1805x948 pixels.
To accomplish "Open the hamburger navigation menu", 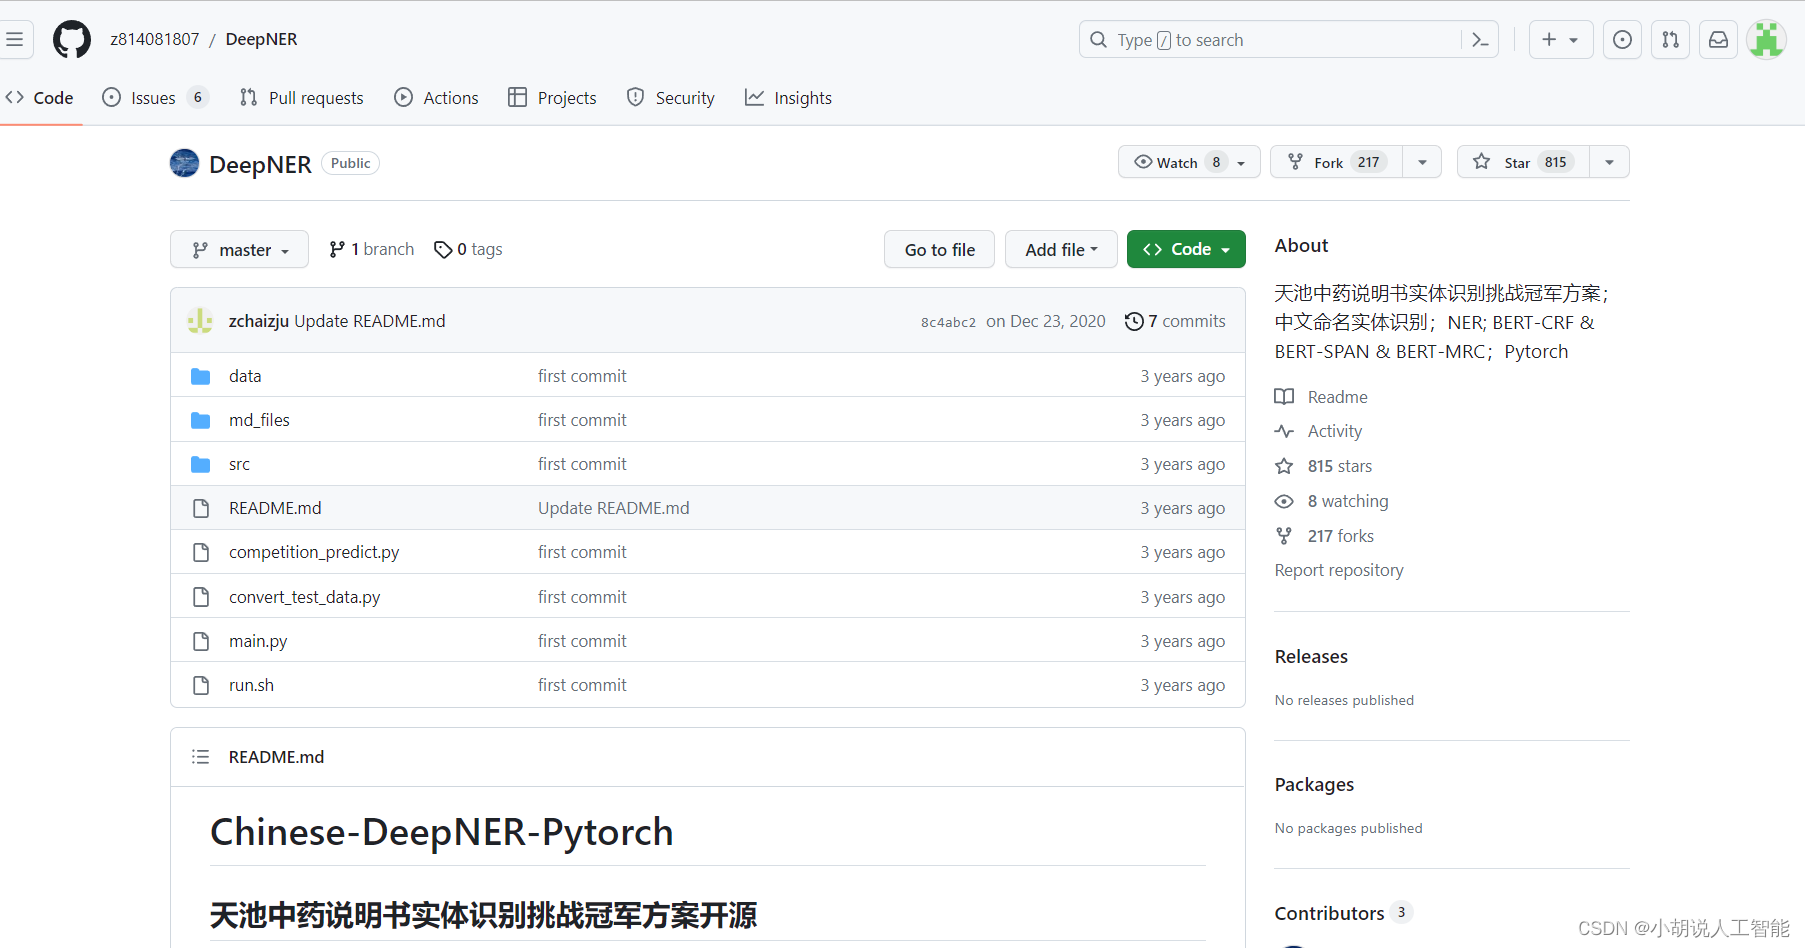I will (x=14, y=40).
